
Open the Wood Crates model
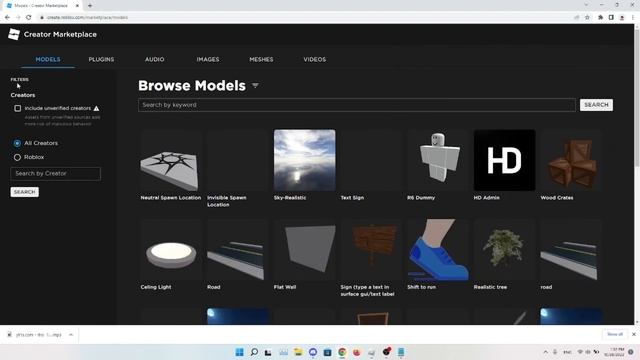pos(571,160)
